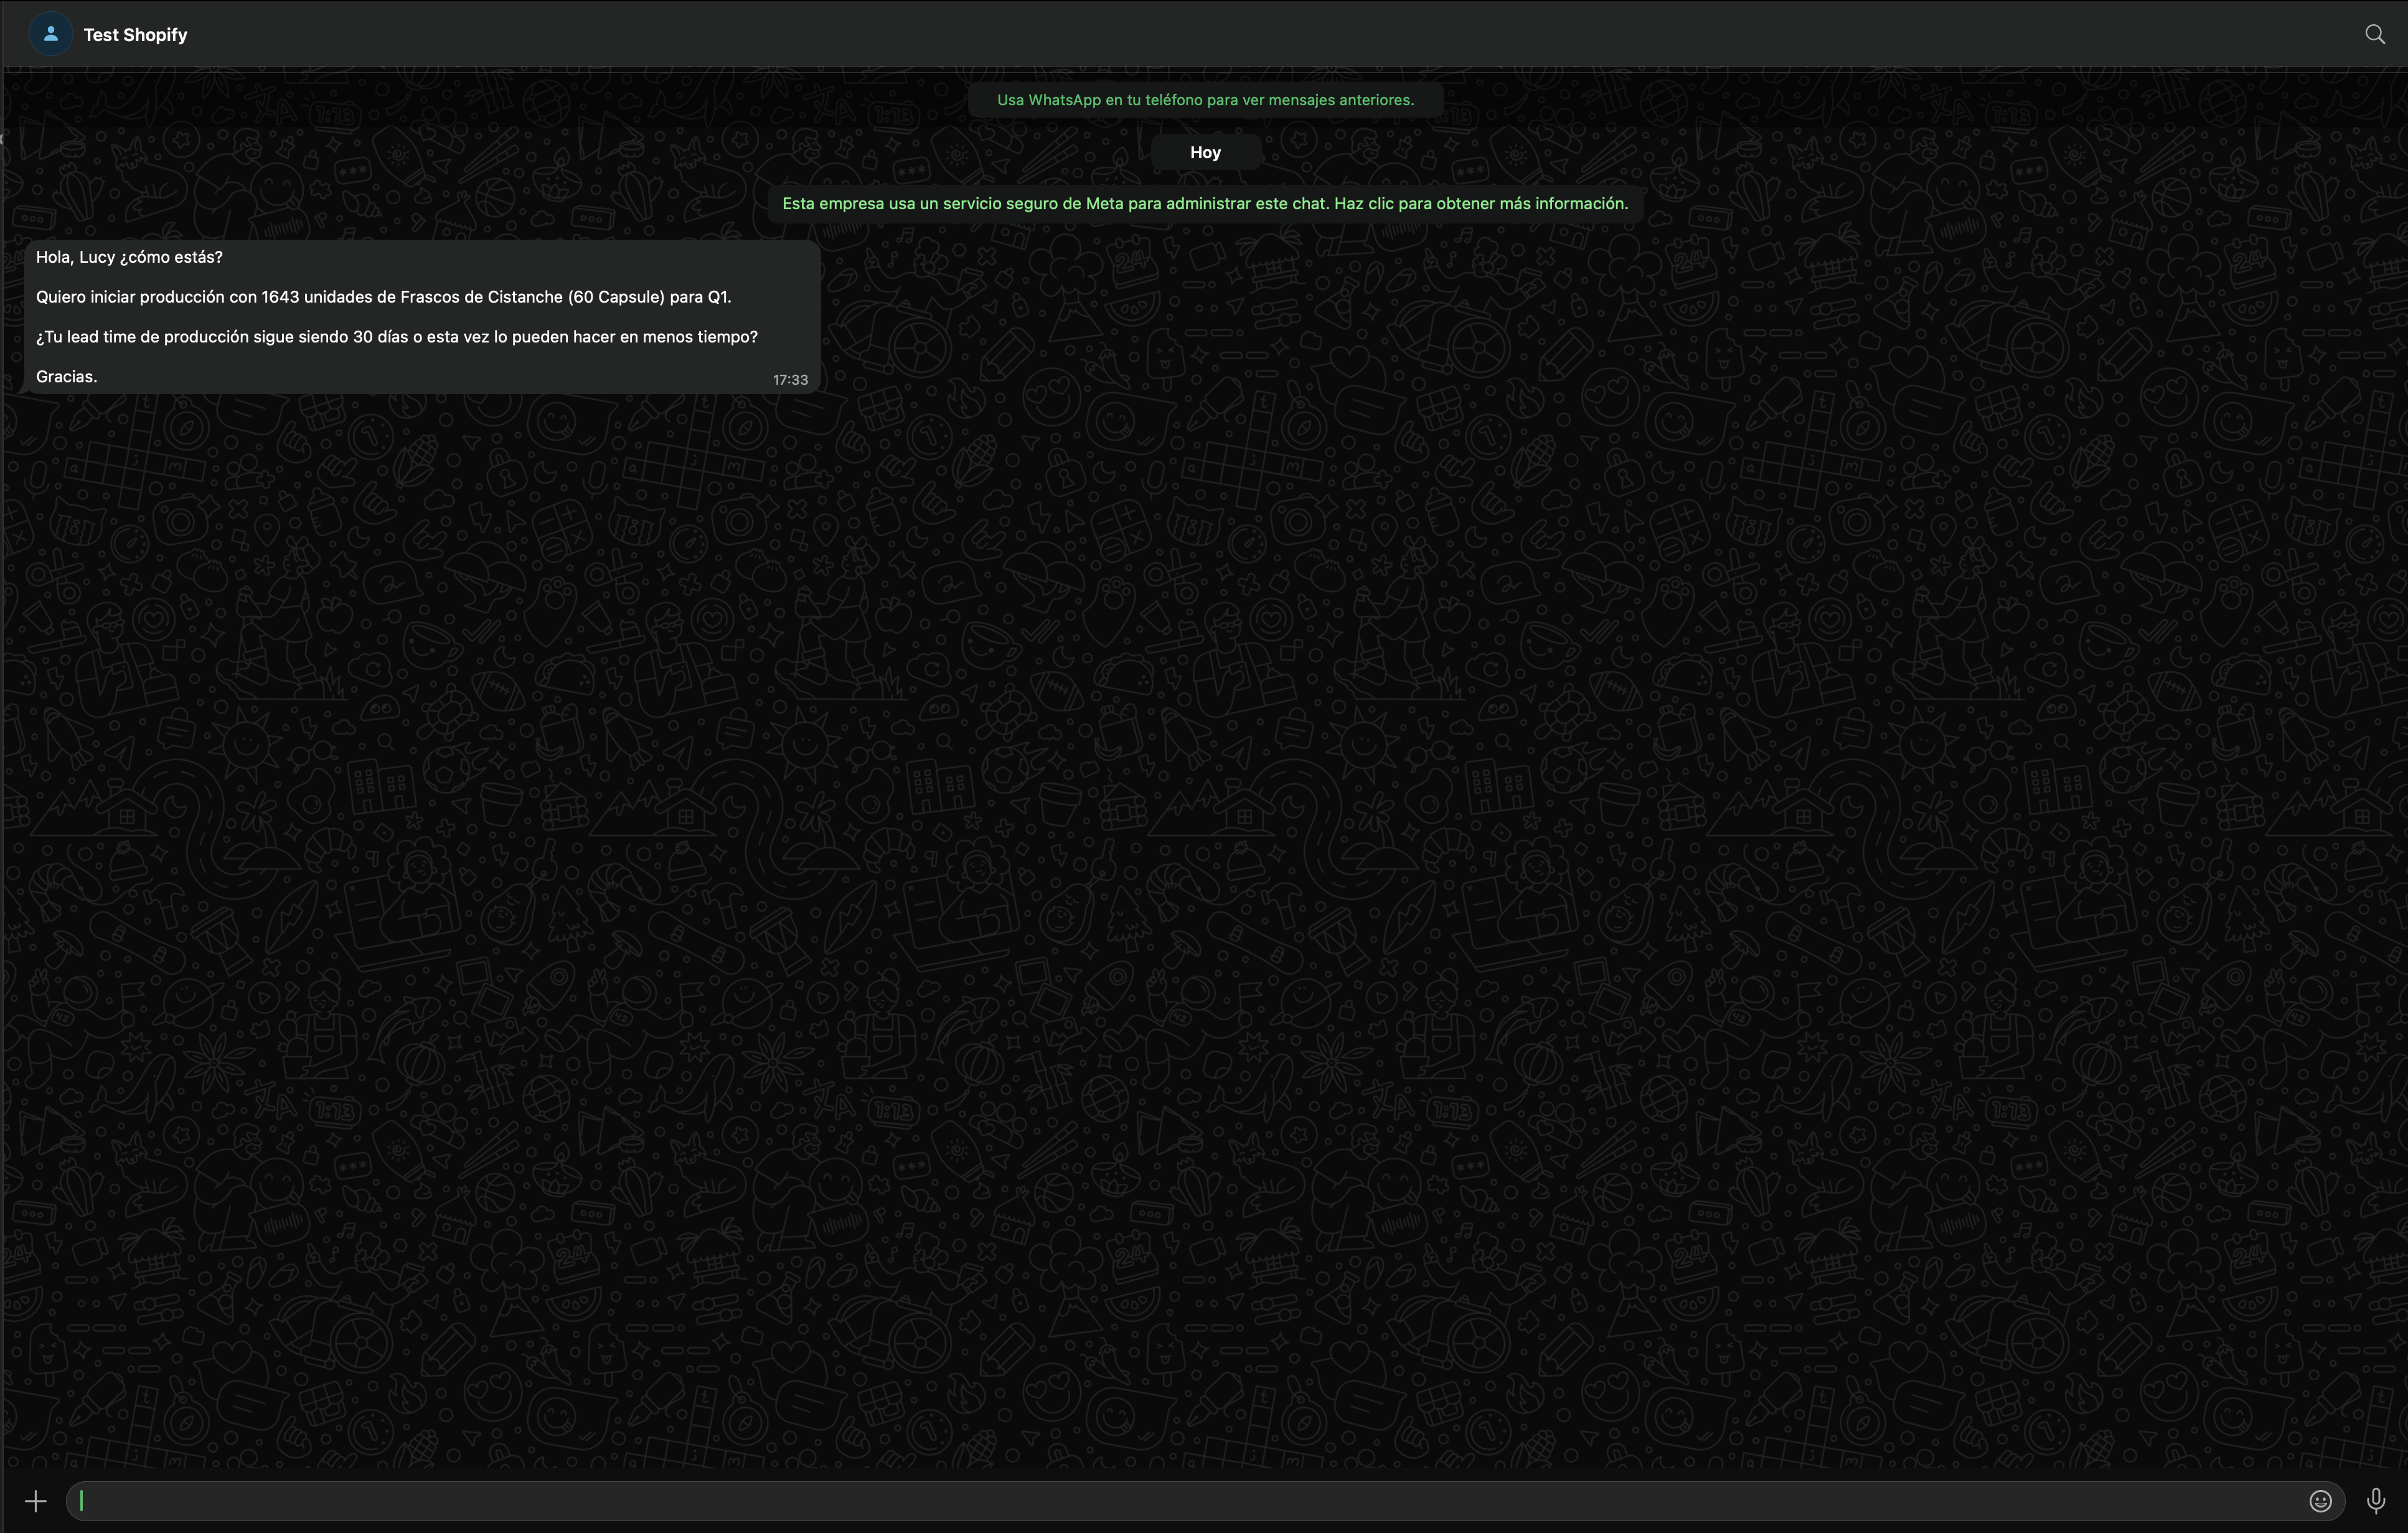Click the 'Usa WhatsApp en tu teléfono' banner

[1204, 100]
